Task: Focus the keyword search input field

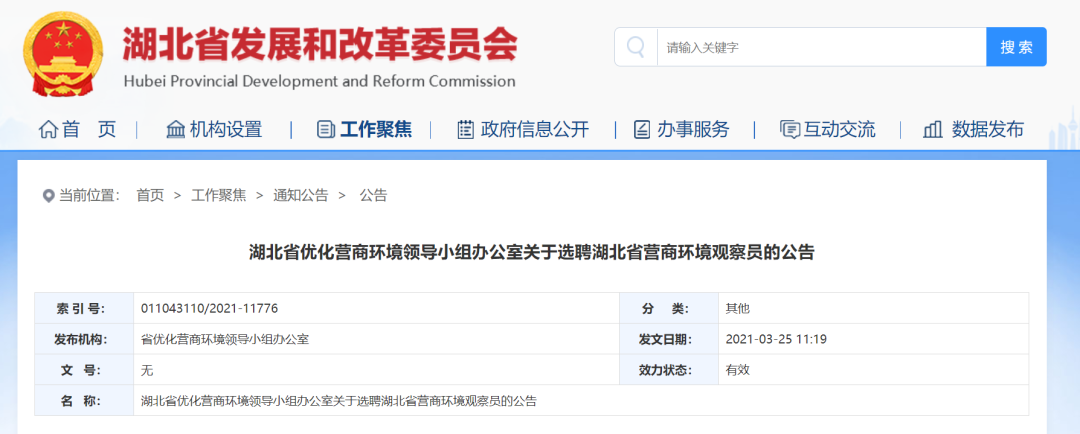Action: pyautogui.click(x=820, y=47)
